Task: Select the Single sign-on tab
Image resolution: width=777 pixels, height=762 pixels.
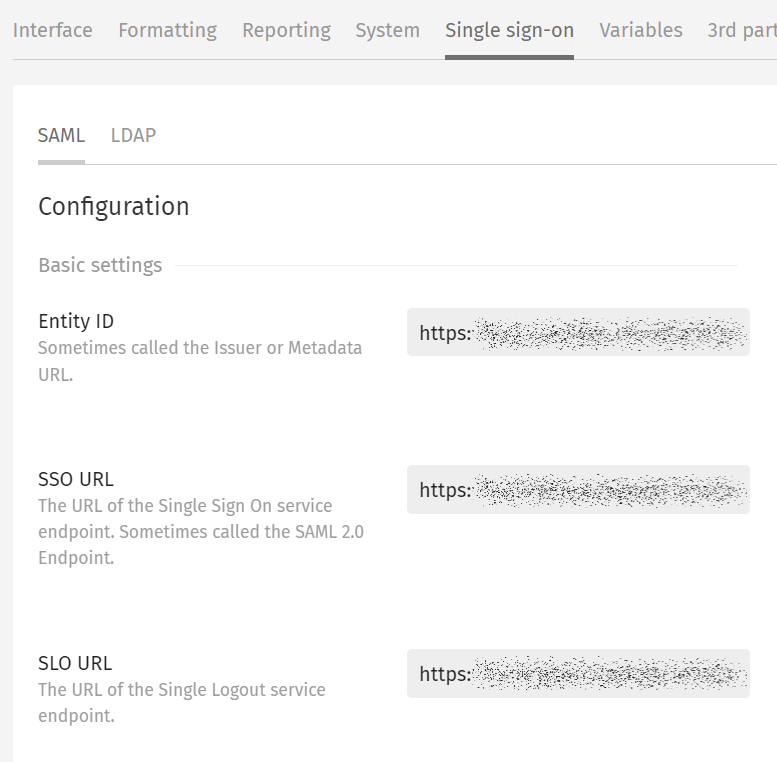Action: pyautogui.click(x=509, y=30)
